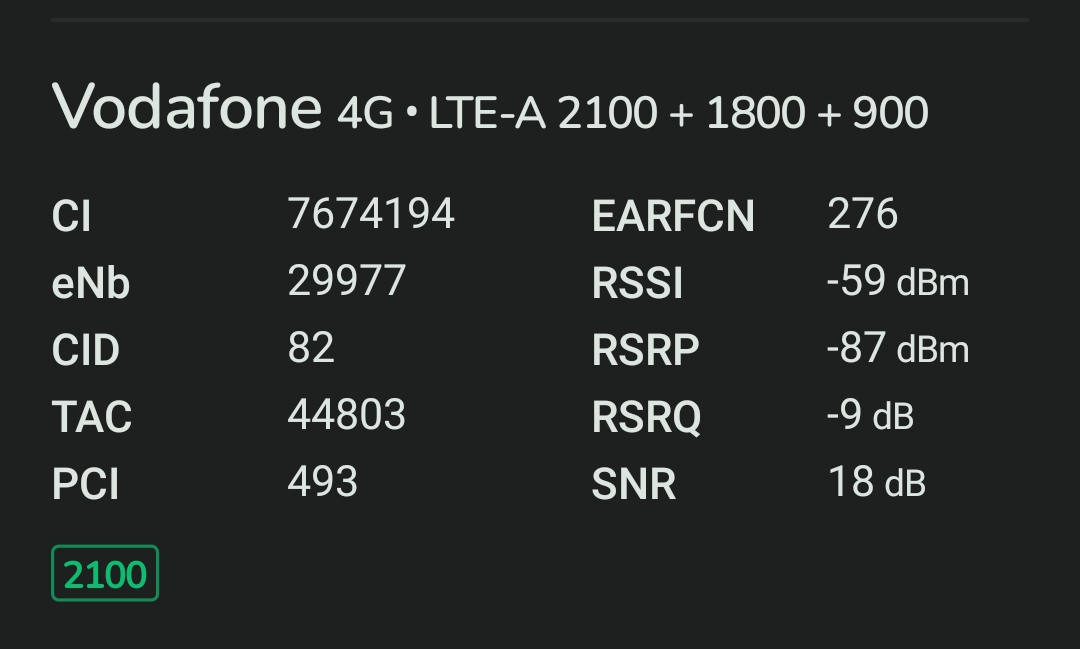Click the TAC label
Image resolution: width=1080 pixels, height=649 pixels.
pyautogui.click(x=92, y=417)
